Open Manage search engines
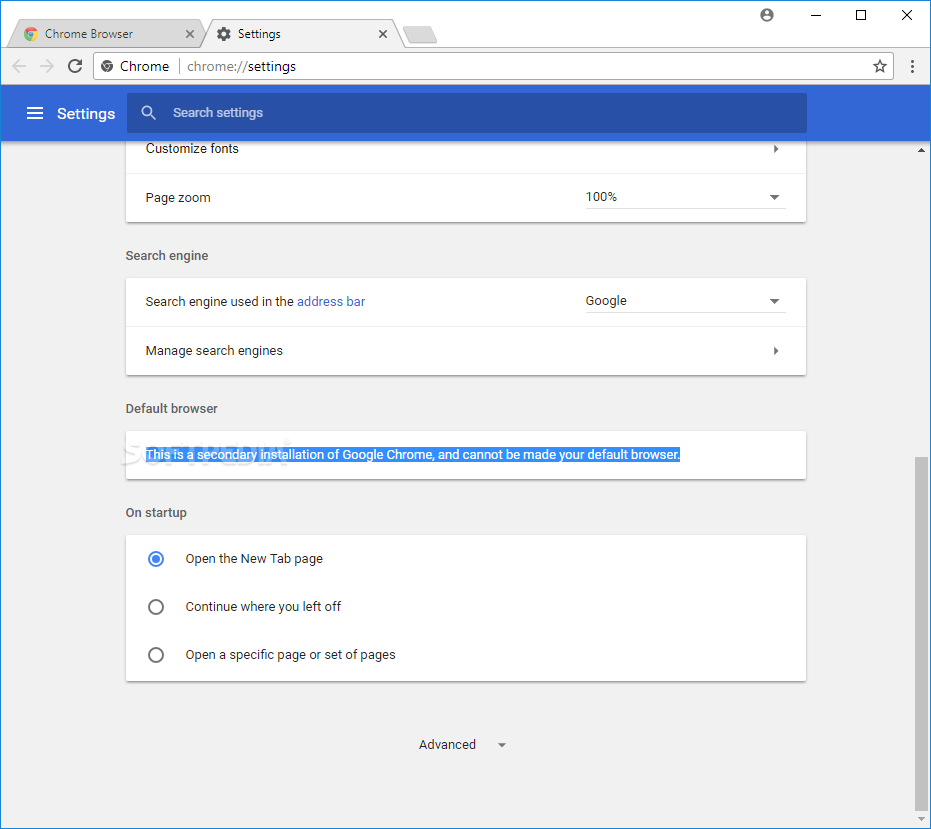This screenshot has width=931, height=829. (x=466, y=351)
